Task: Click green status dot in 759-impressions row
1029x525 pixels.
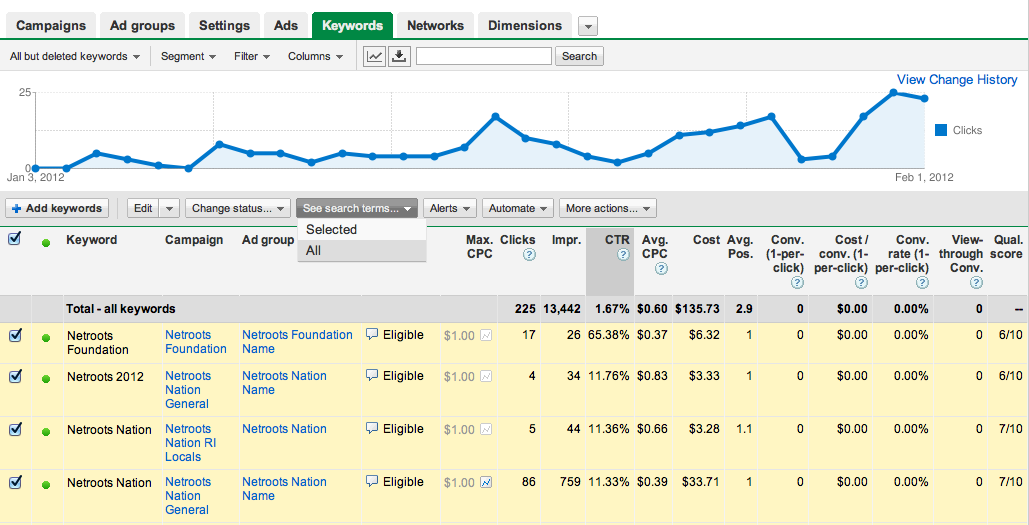Action: 46,485
